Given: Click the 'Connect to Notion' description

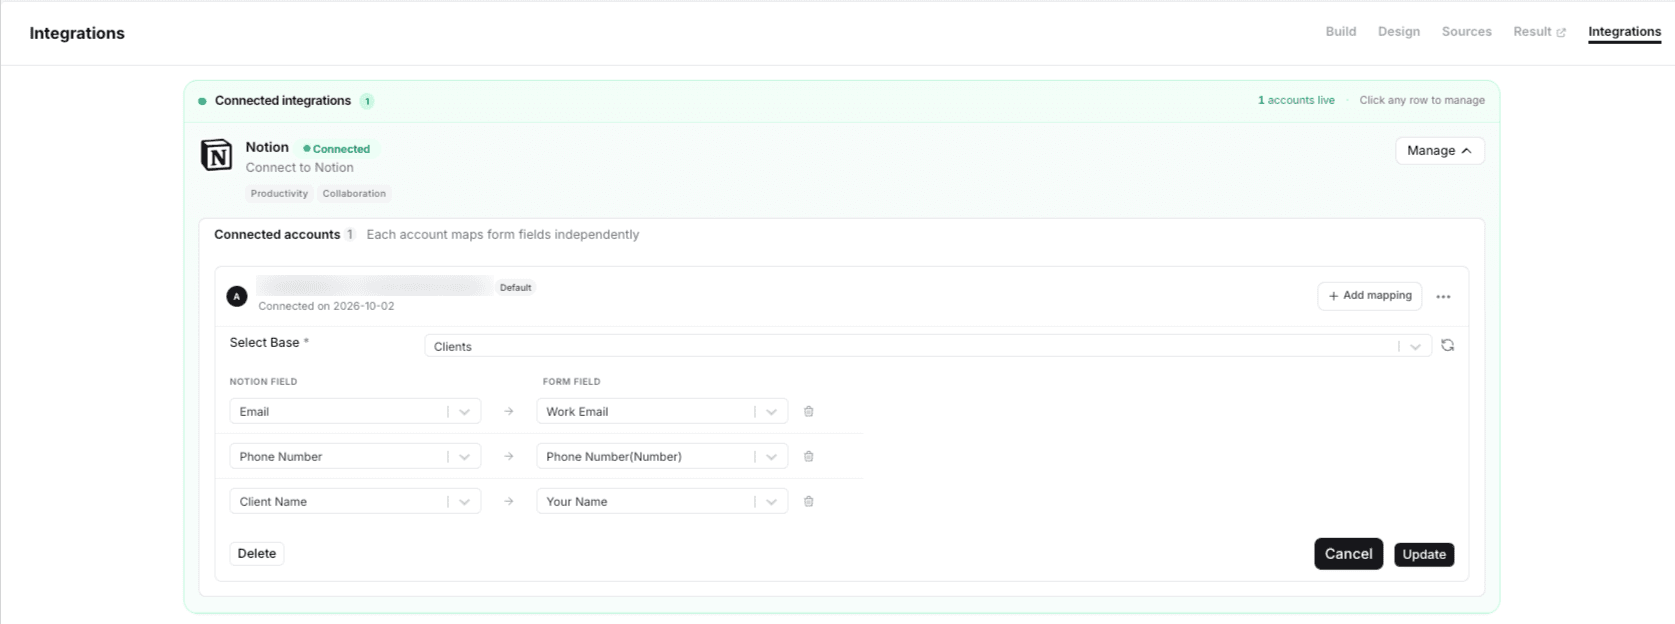Looking at the screenshot, I should click(299, 168).
